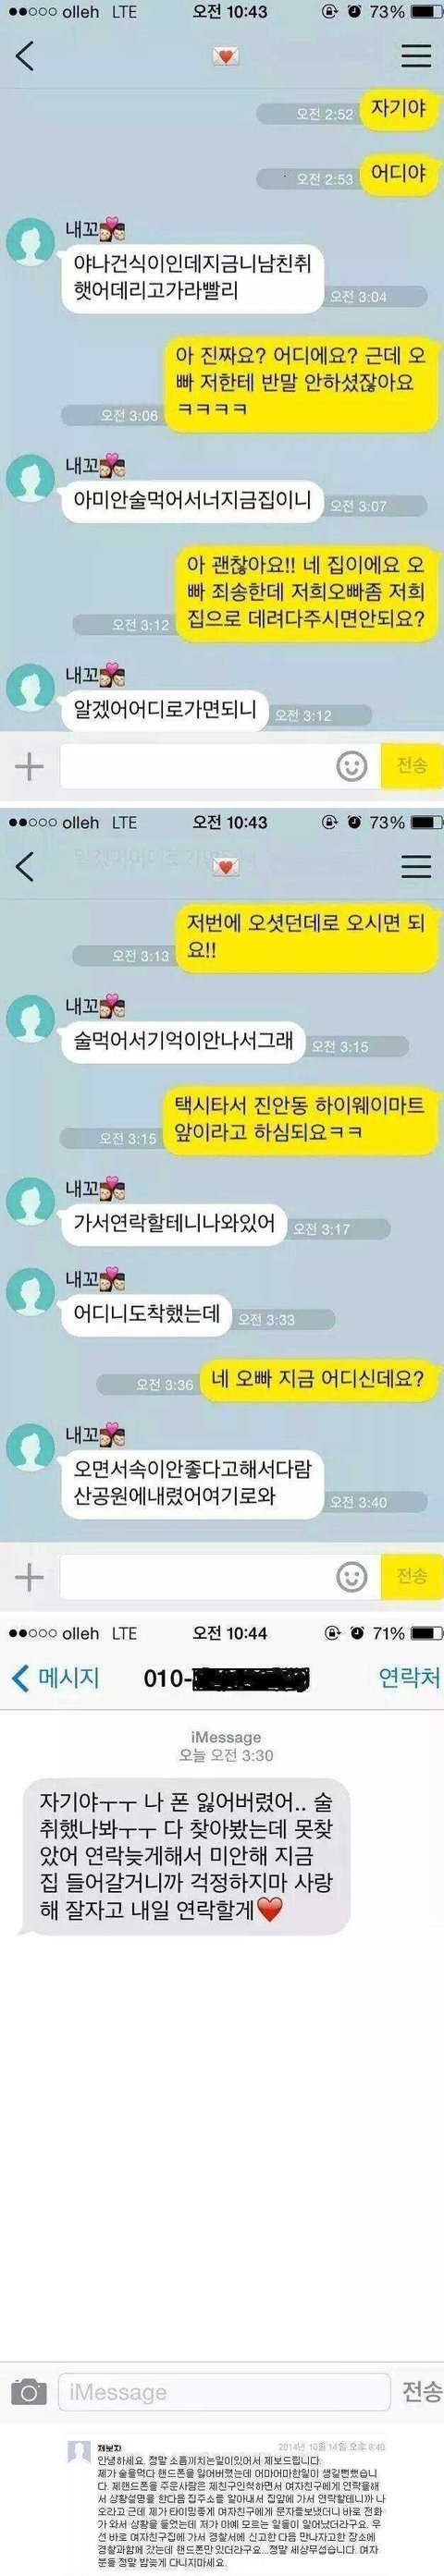Go back to 메시지 list

tap(56, 1678)
